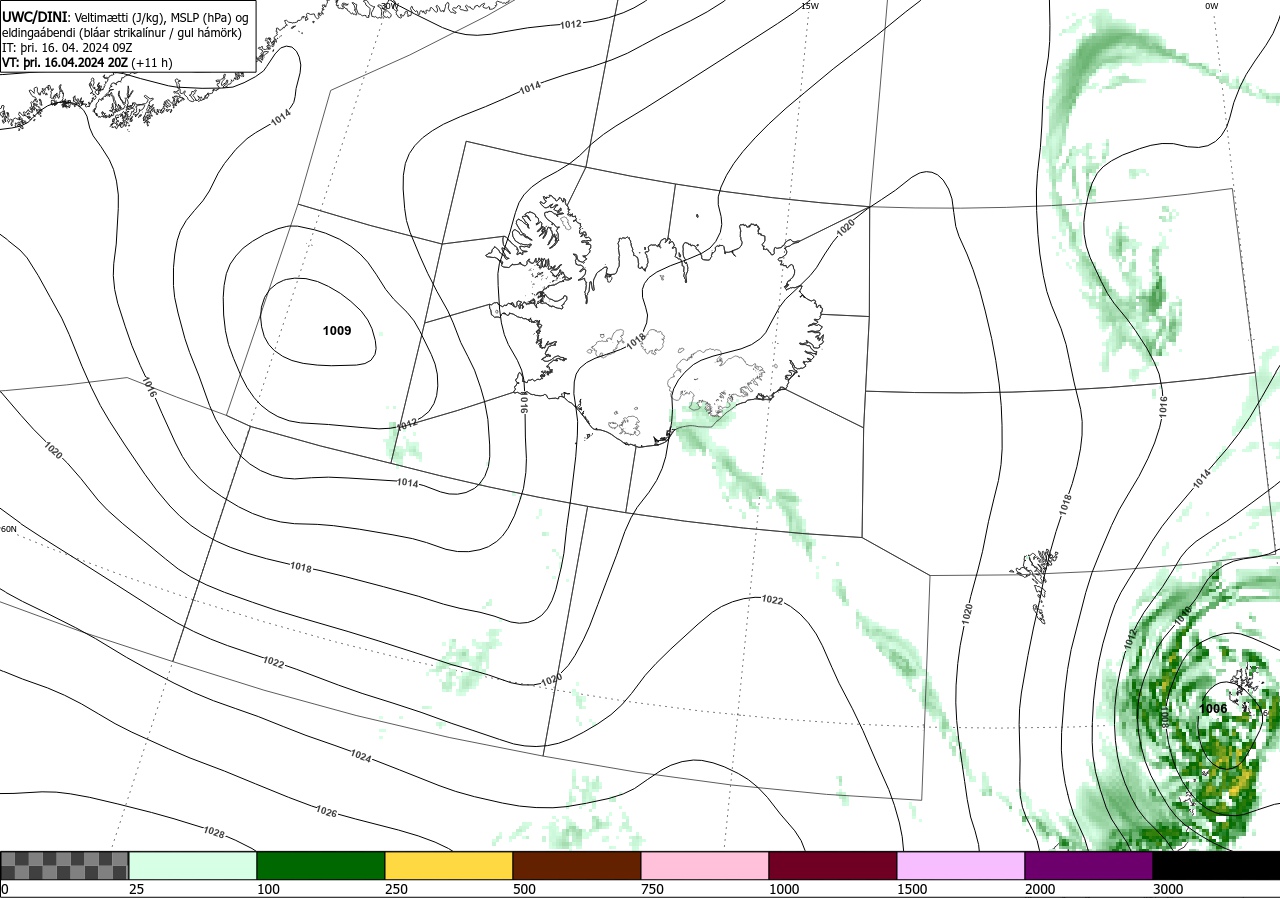The height and width of the screenshot is (898, 1280).
Task: Click the light green 25–100 legend swatch
Action: click(x=192, y=865)
